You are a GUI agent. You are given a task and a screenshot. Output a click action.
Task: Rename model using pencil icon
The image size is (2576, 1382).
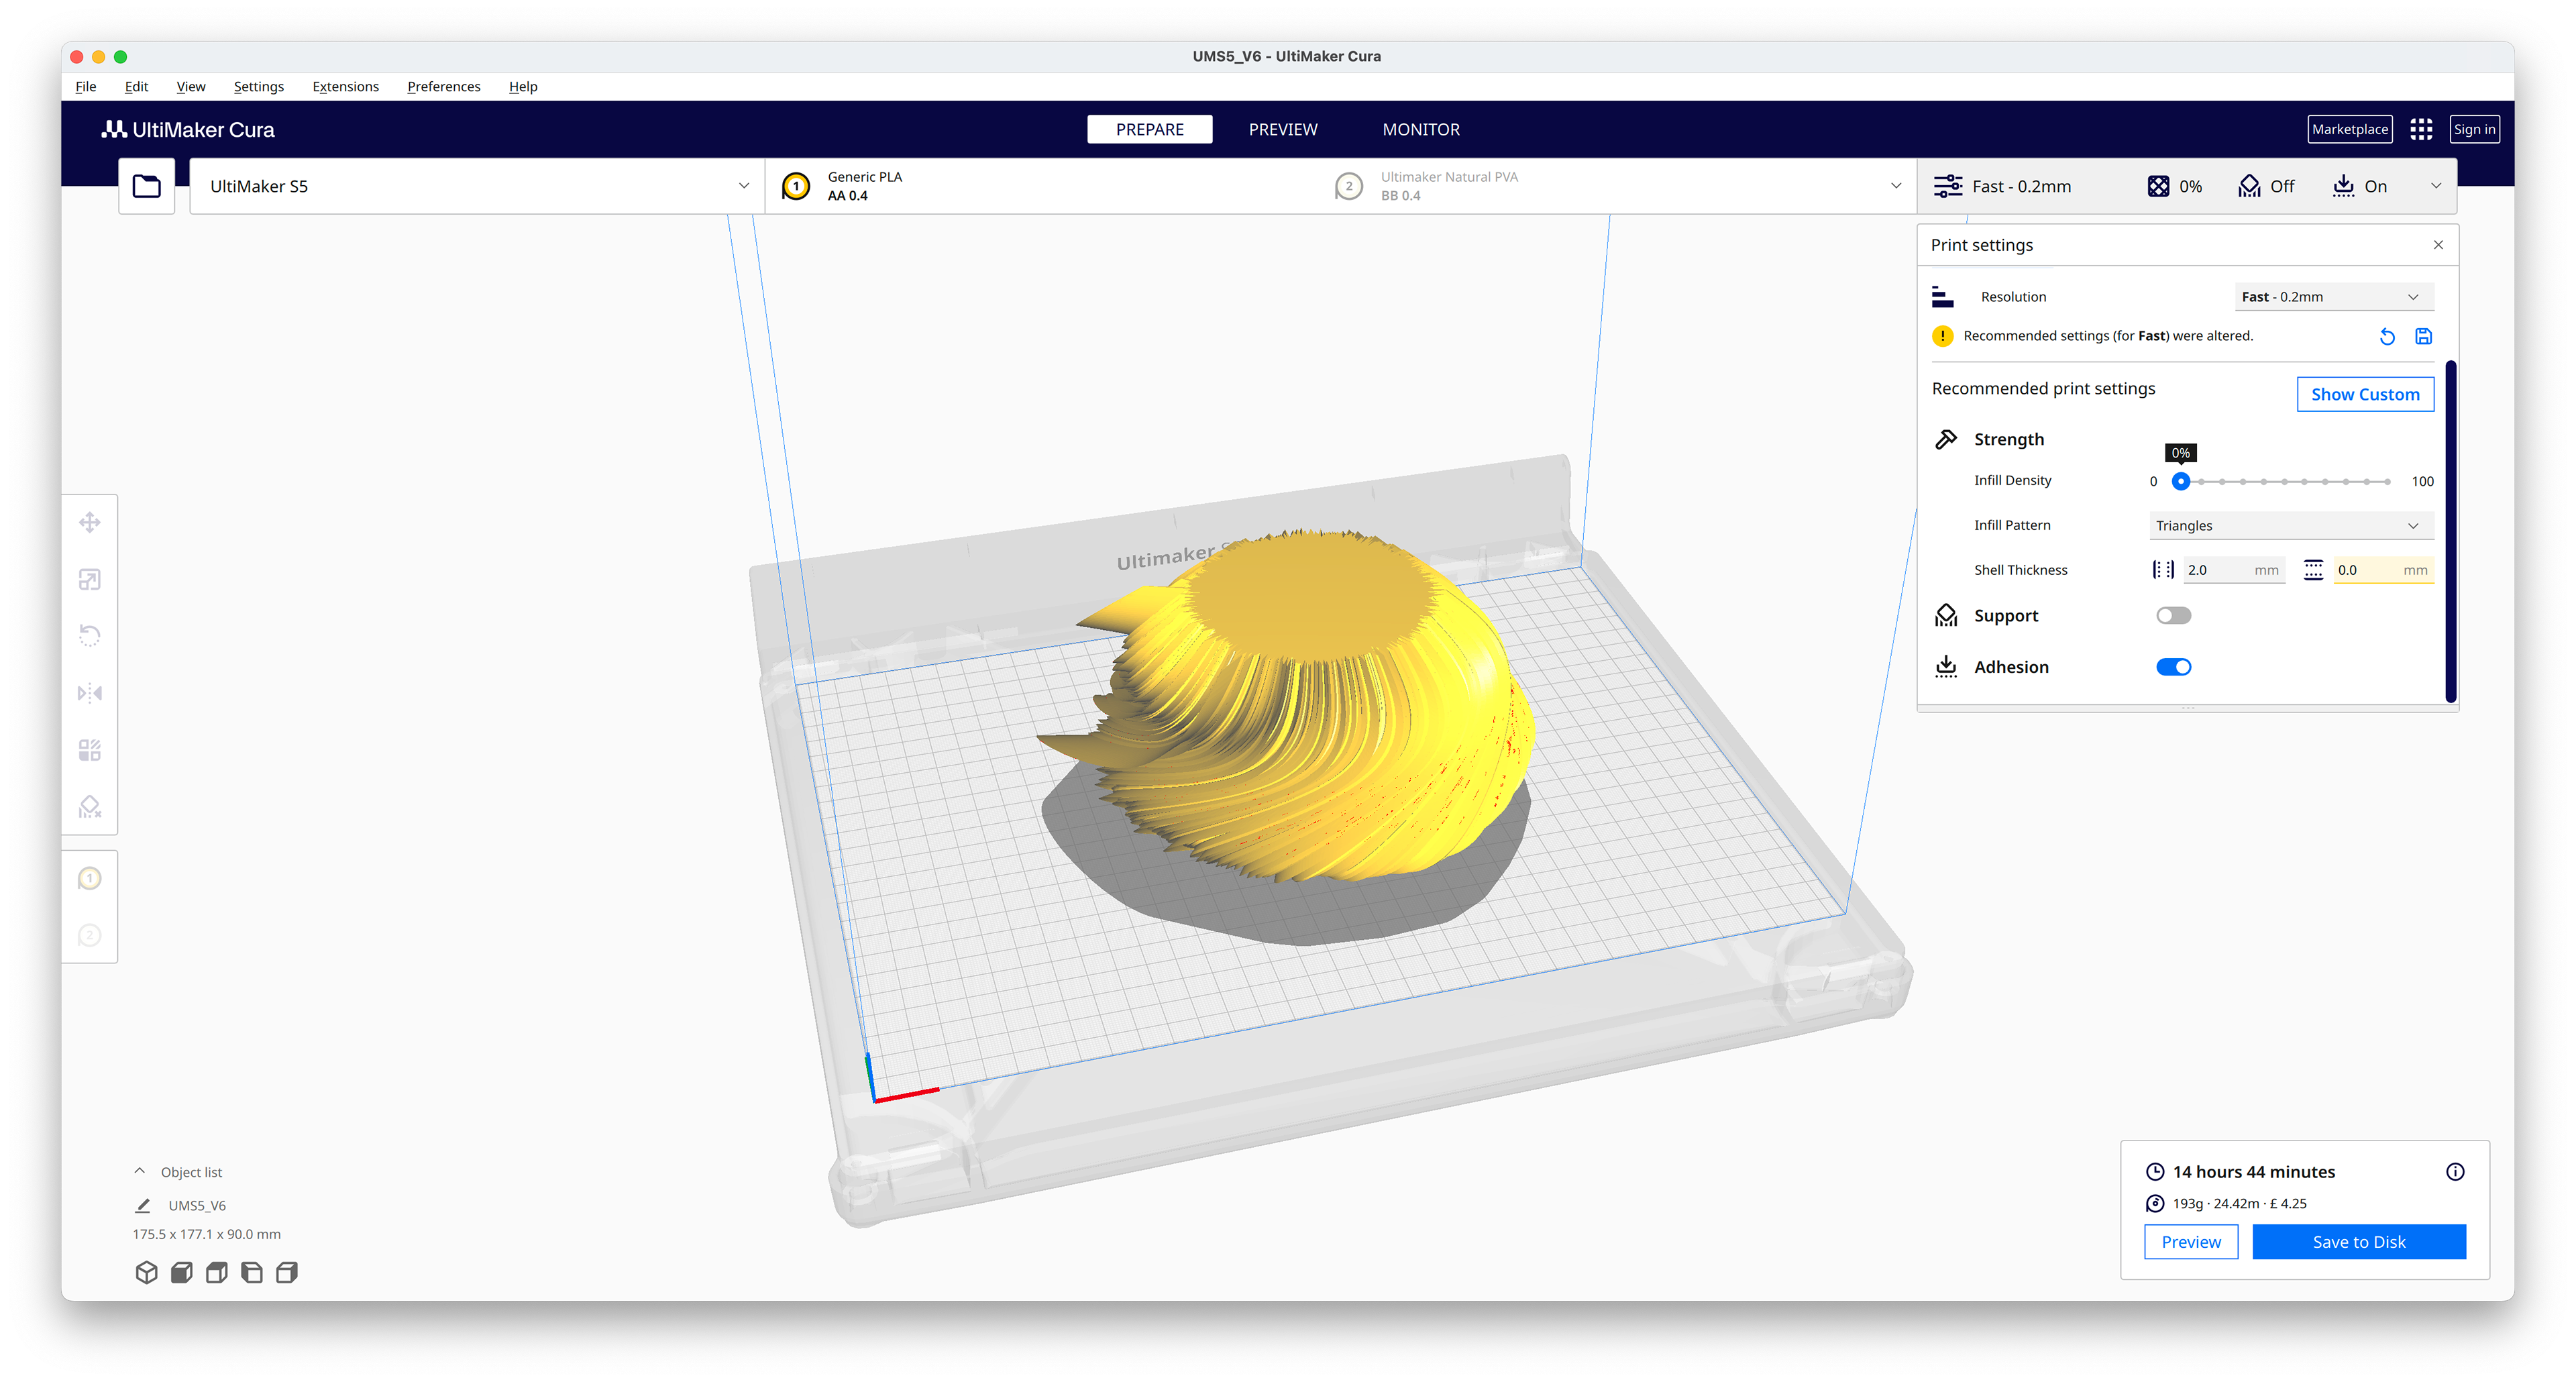(x=143, y=1205)
